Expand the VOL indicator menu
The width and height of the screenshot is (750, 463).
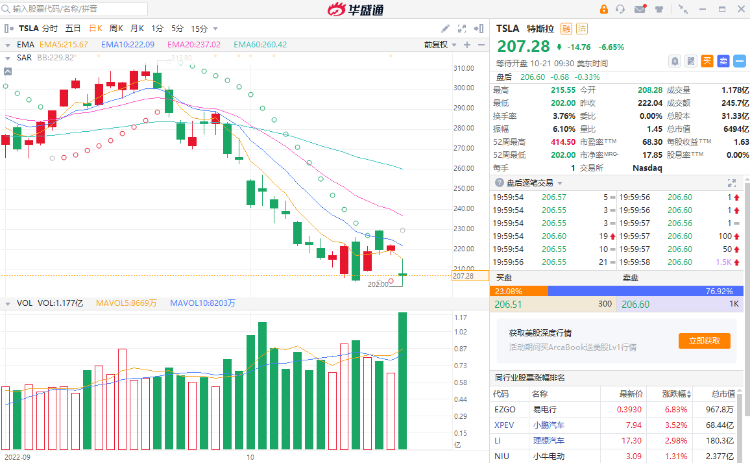[8, 304]
